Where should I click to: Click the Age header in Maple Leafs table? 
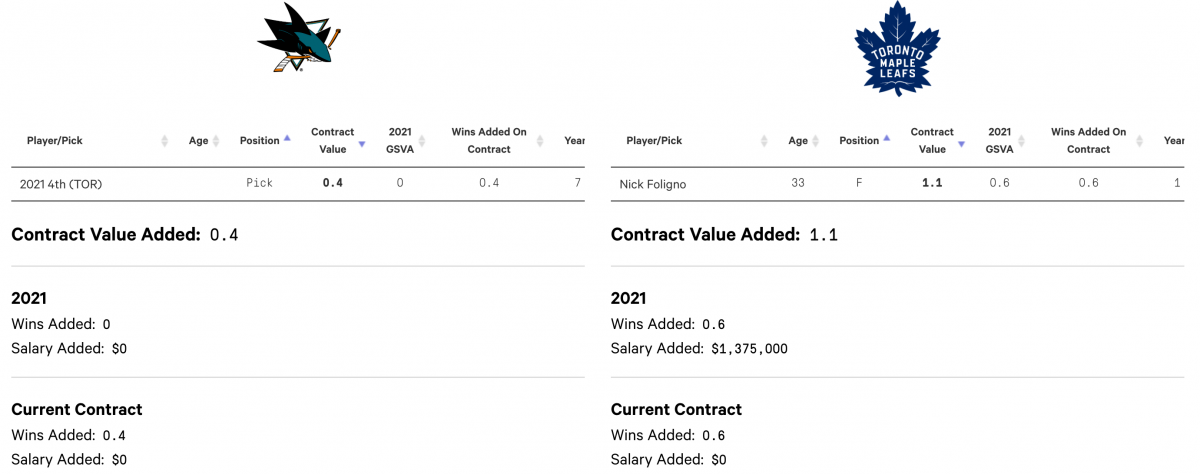click(x=798, y=141)
